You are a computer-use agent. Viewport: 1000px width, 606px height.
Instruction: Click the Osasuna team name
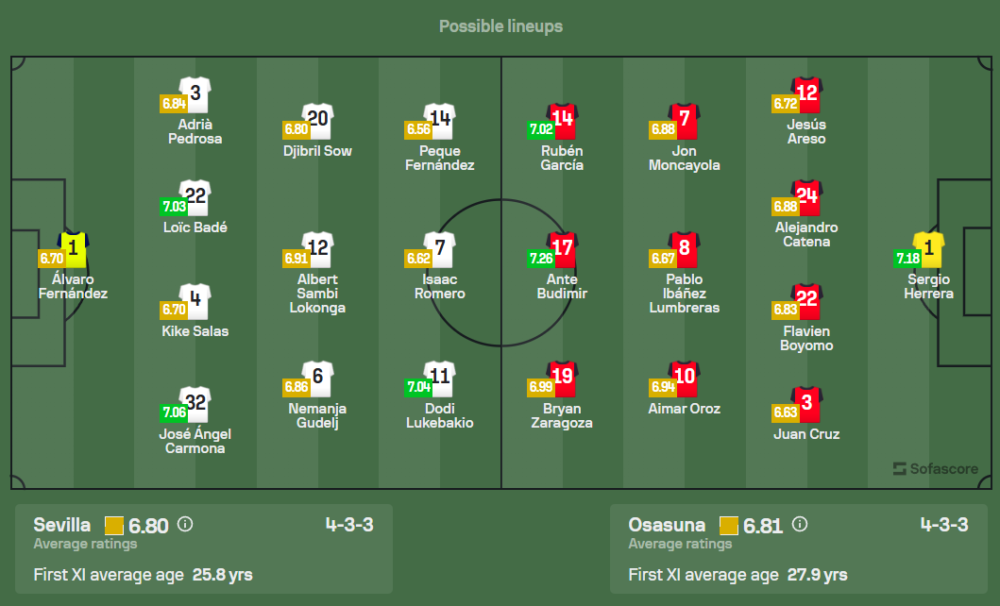point(667,525)
